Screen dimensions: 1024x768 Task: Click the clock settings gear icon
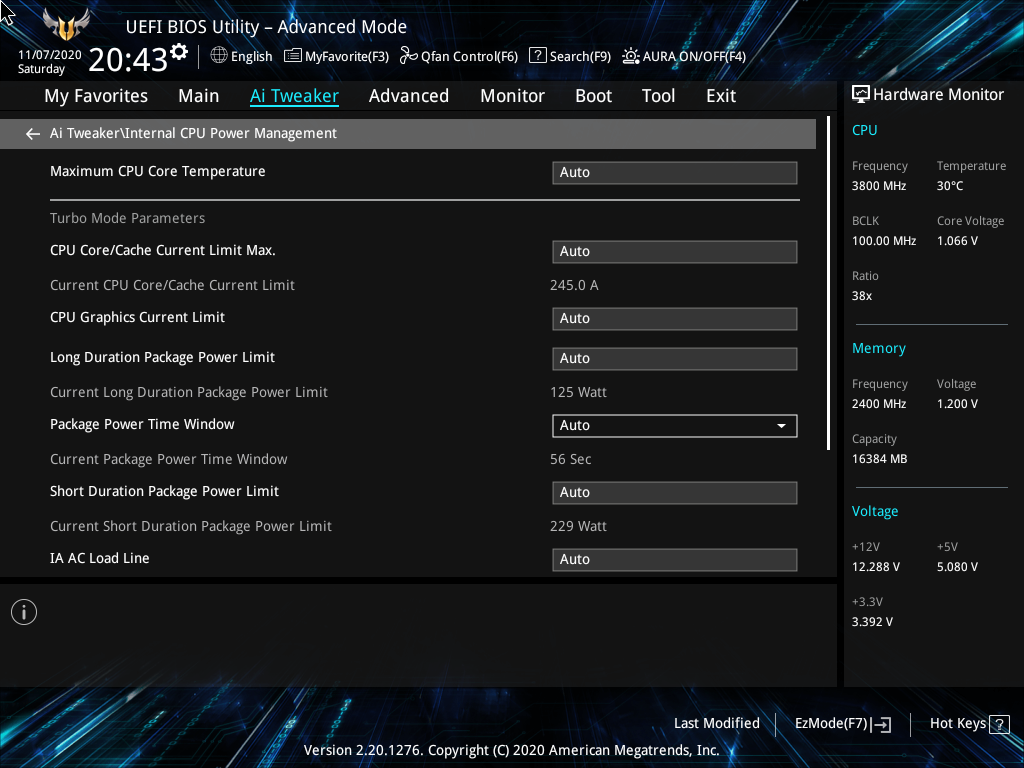[179, 52]
